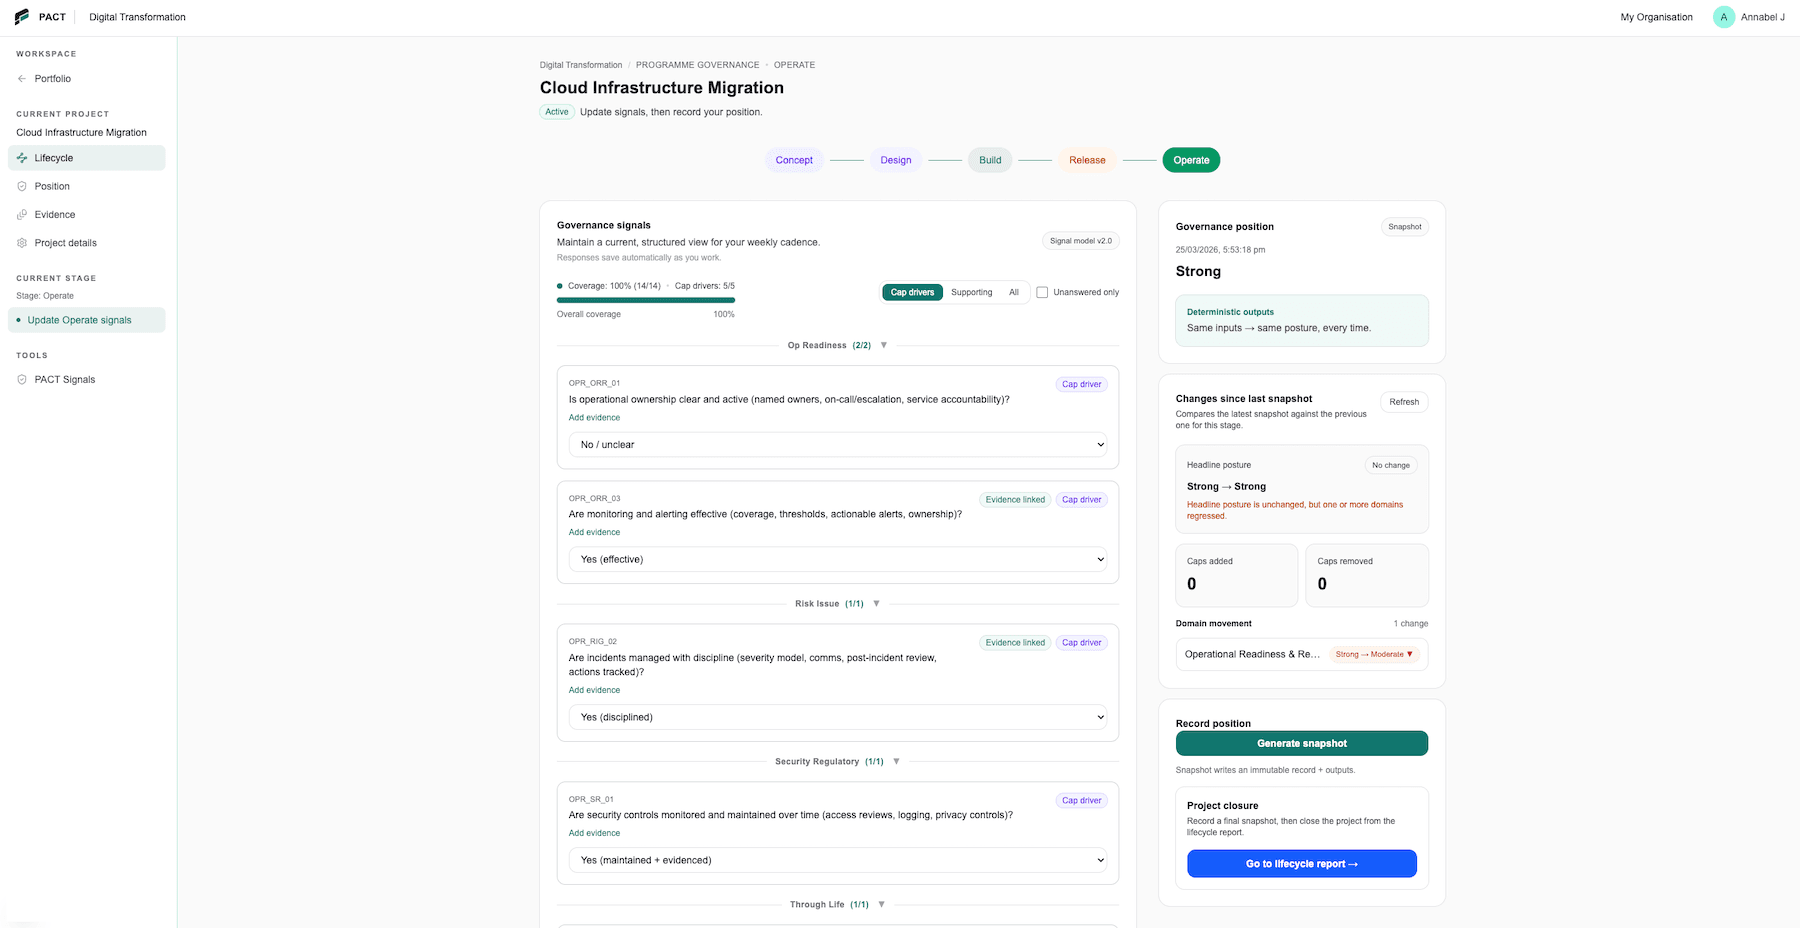Click the Snapshot badge button
The height and width of the screenshot is (928, 1800).
coord(1404,227)
